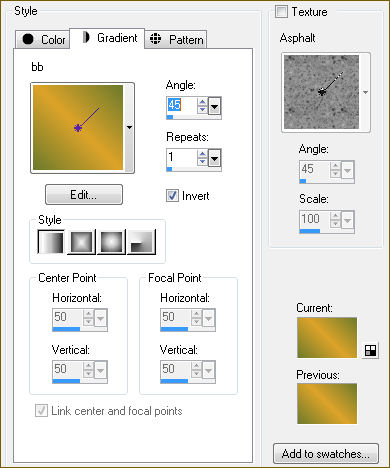Increase gradient Angle with the up arrow
This screenshot has width=390, height=468.
pyautogui.click(x=202, y=102)
